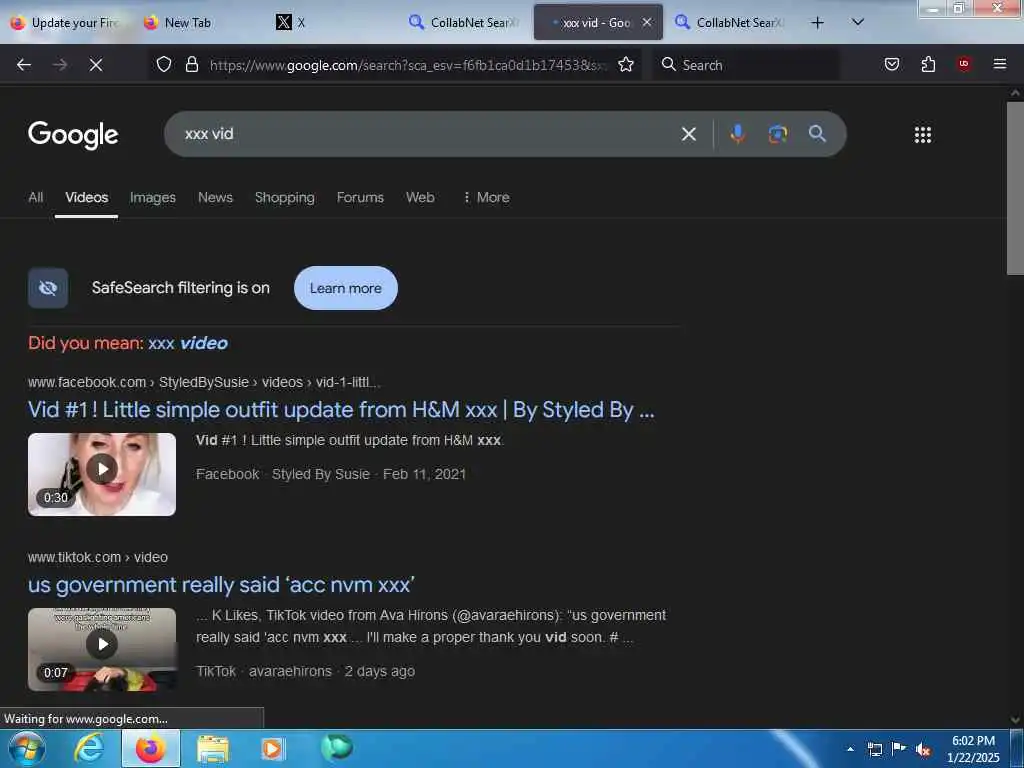List all open tabs

858,23
